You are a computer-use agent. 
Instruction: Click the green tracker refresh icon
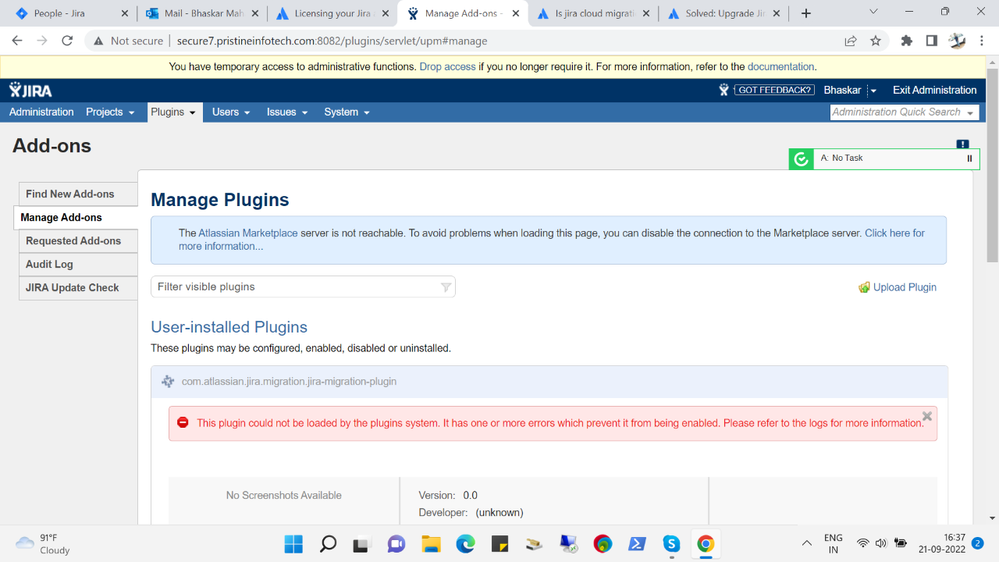(x=801, y=159)
